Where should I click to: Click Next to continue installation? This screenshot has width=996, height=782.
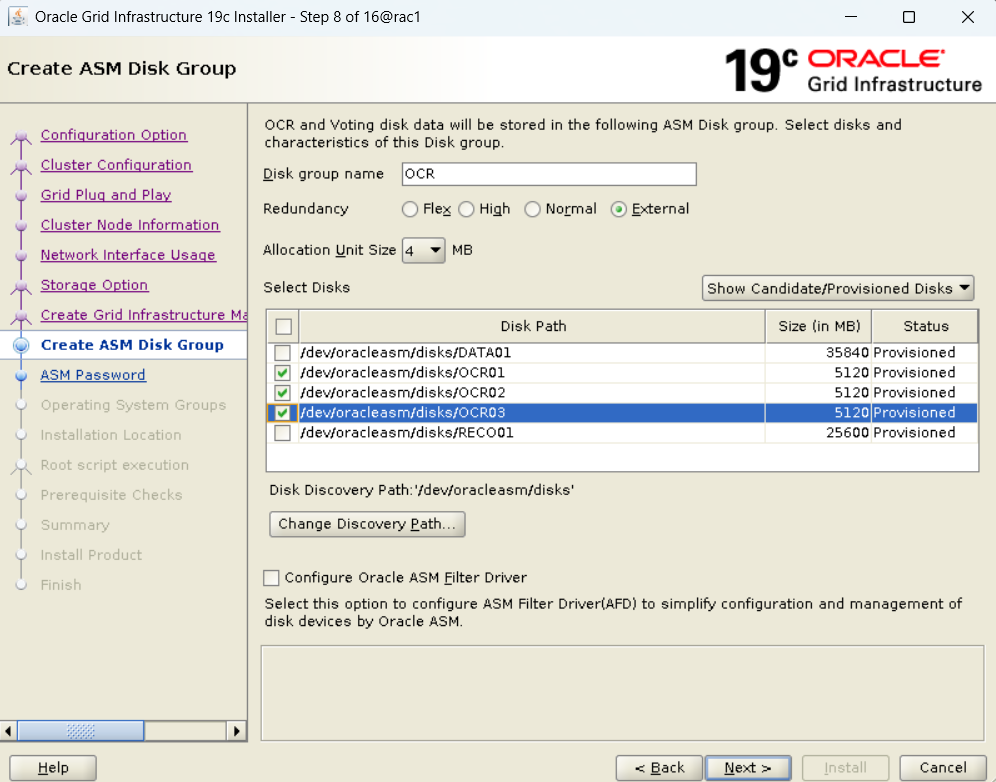(748, 768)
